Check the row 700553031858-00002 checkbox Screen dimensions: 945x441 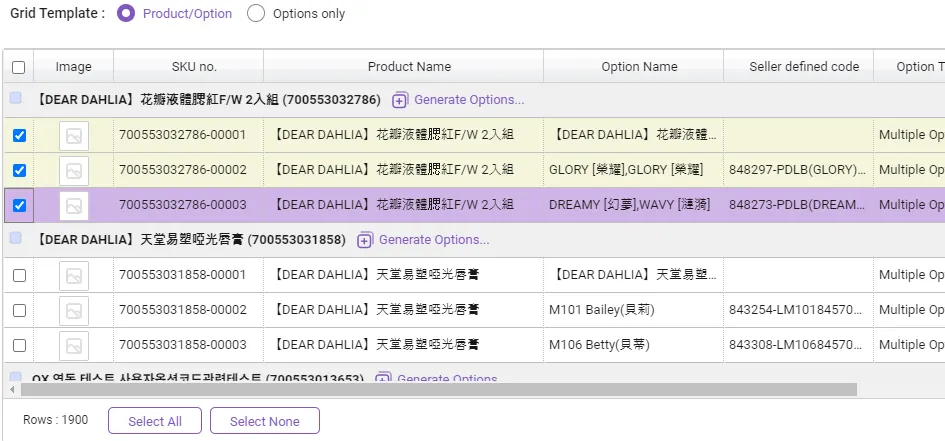[19, 311]
